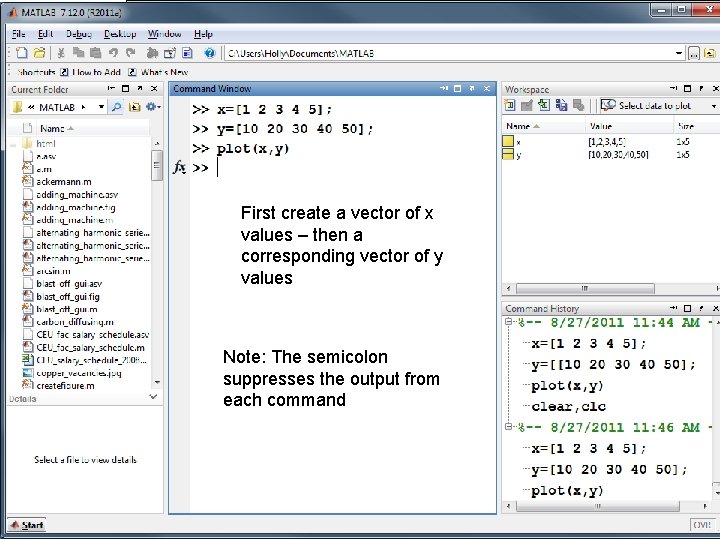
Task: Create a new script with New file icon
Action: 22,53
